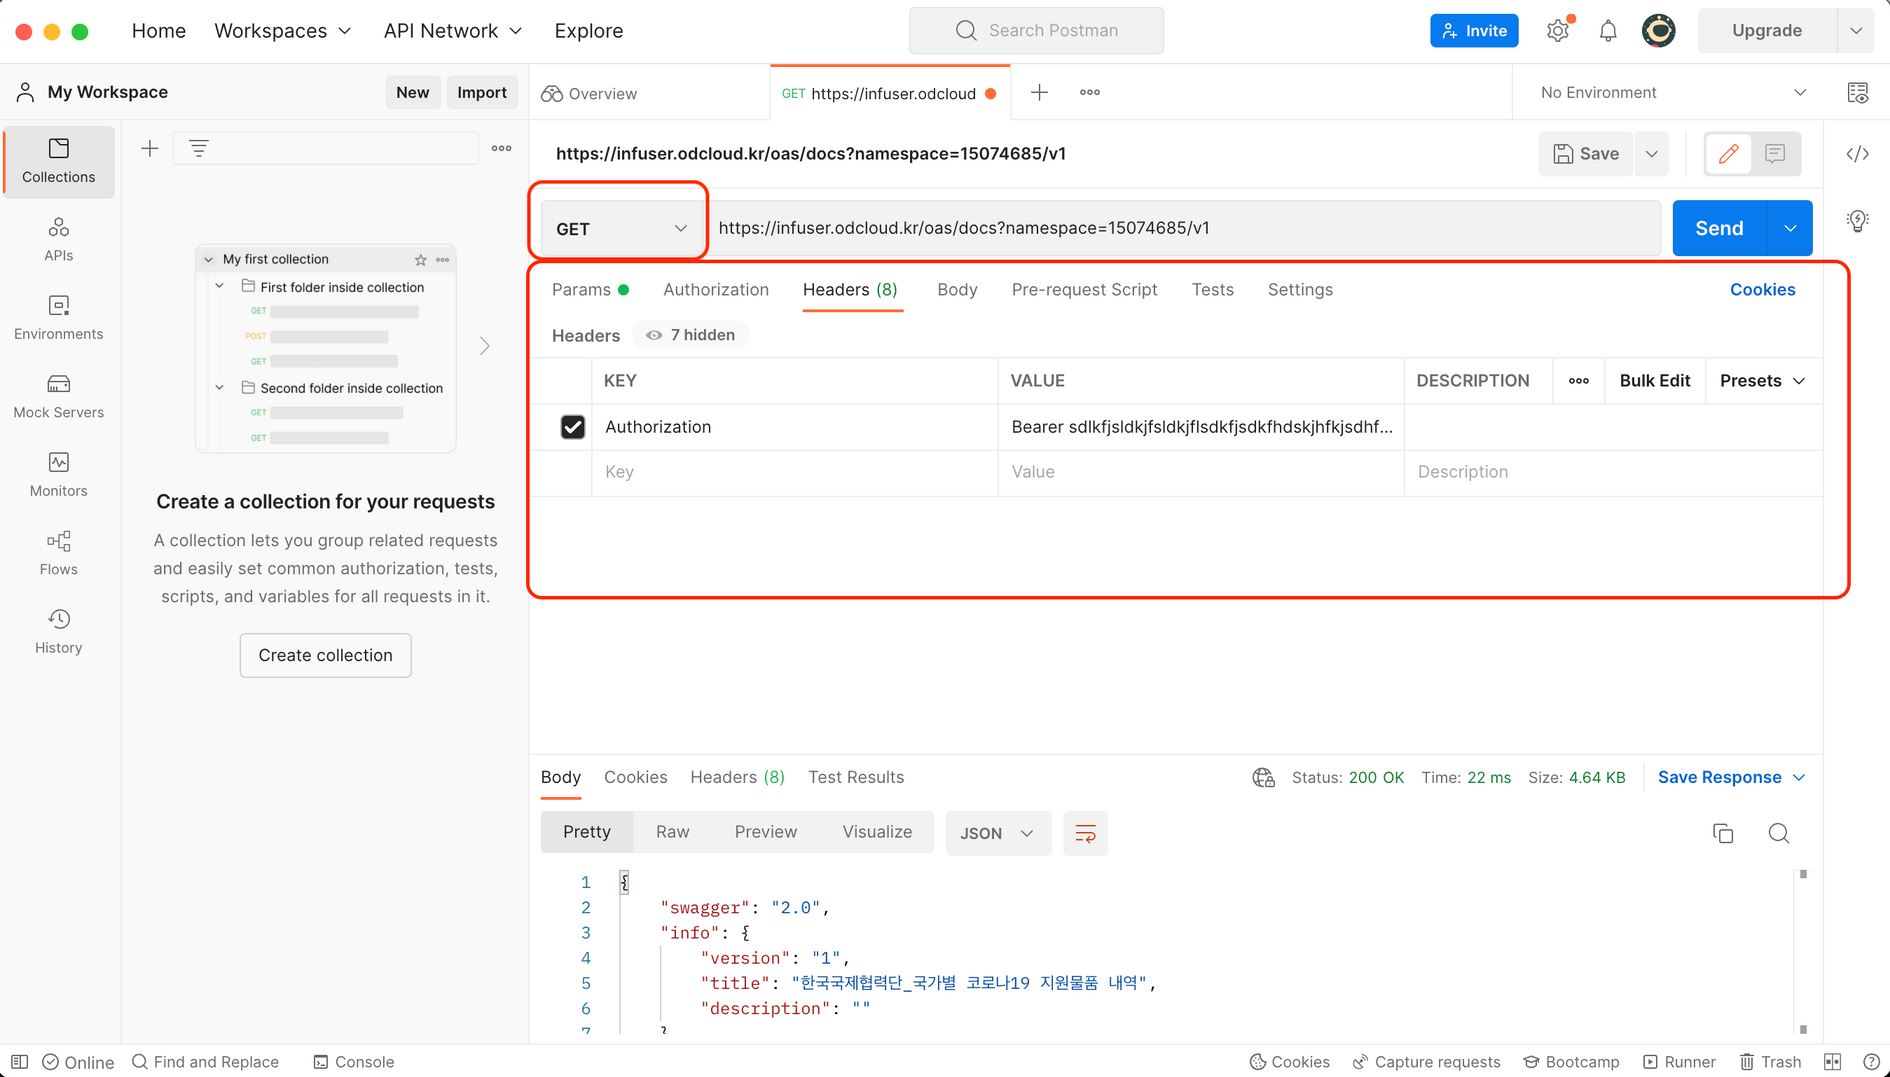
Task: Open the header columns options ellipsis
Action: point(1579,381)
